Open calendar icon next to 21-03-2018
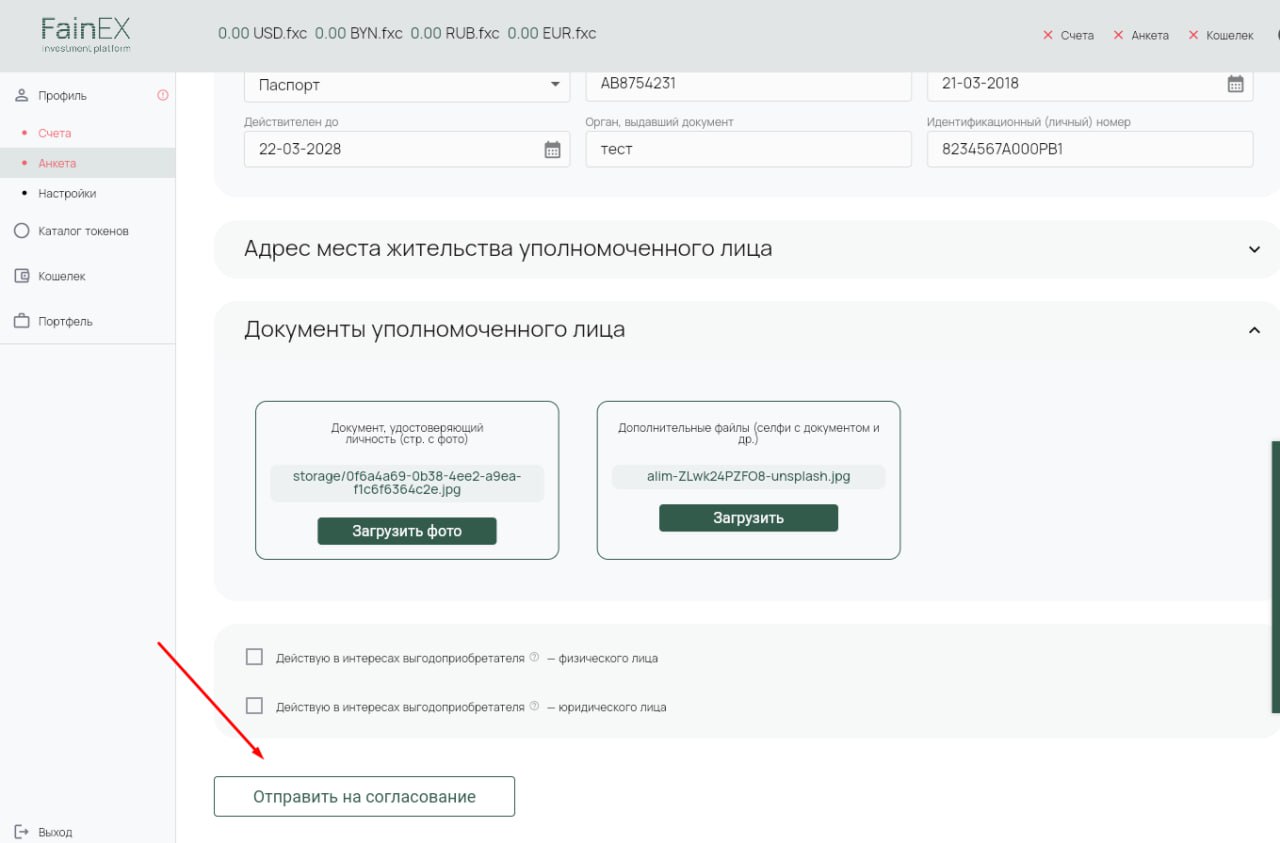Image resolution: width=1280 pixels, height=843 pixels. (x=1235, y=84)
